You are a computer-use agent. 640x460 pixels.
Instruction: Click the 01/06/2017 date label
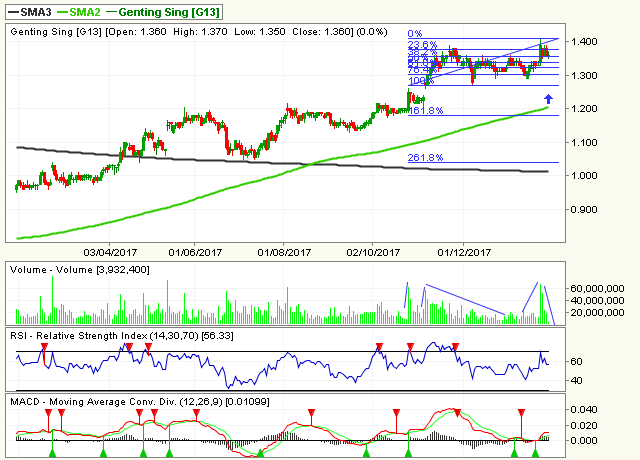[x=195, y=253]
